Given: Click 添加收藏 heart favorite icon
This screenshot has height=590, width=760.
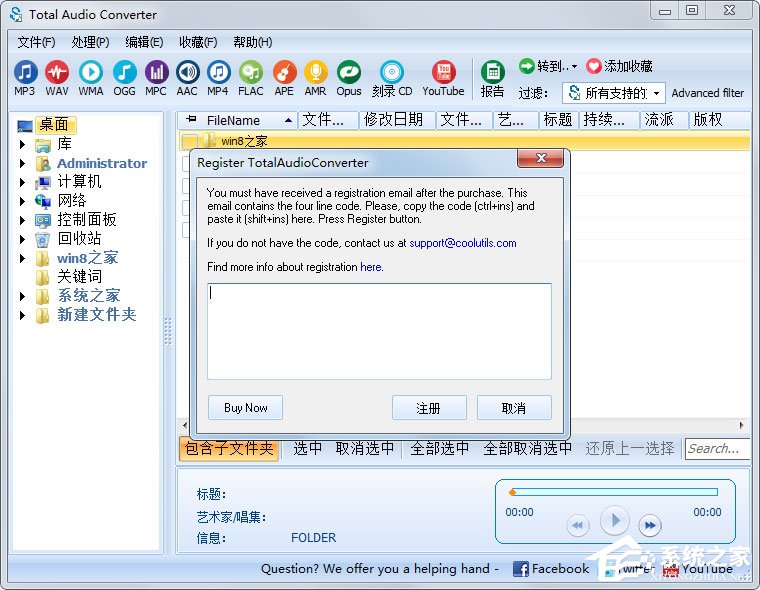Looking at the screenshot, I should [x=594, y=66].
